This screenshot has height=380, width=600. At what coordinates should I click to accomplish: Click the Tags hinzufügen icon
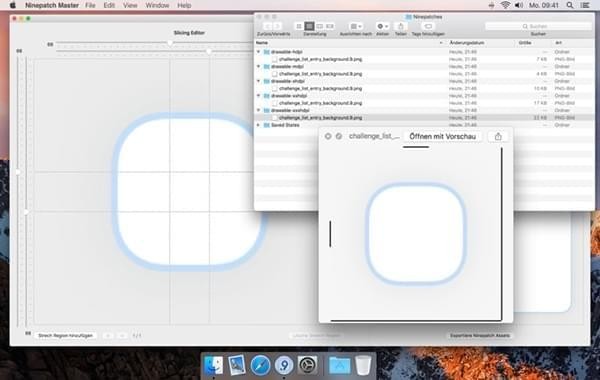point(428,26)
